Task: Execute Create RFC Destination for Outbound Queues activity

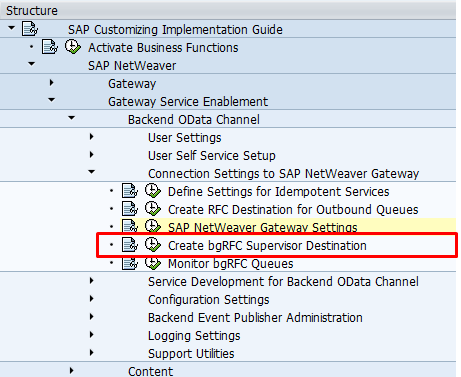Action: coord(153,209)
